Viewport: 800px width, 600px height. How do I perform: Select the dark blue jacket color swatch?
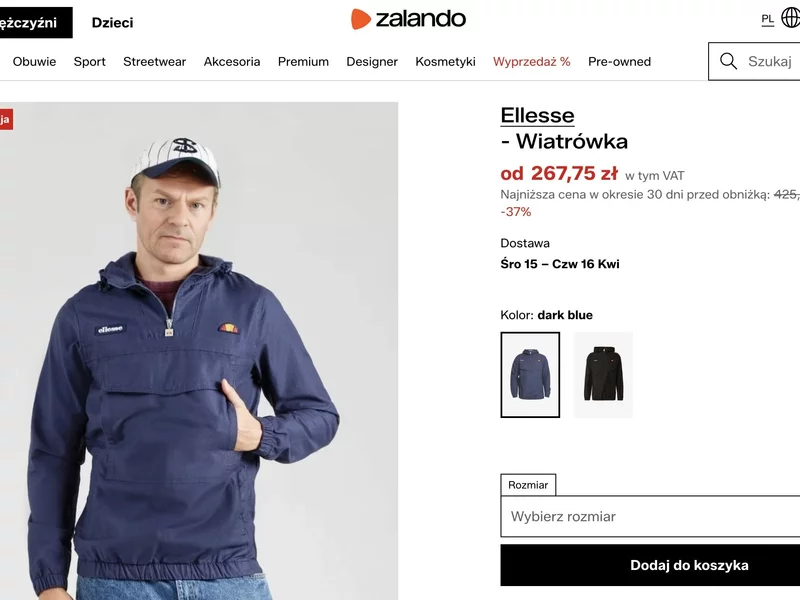pos(530,374)
